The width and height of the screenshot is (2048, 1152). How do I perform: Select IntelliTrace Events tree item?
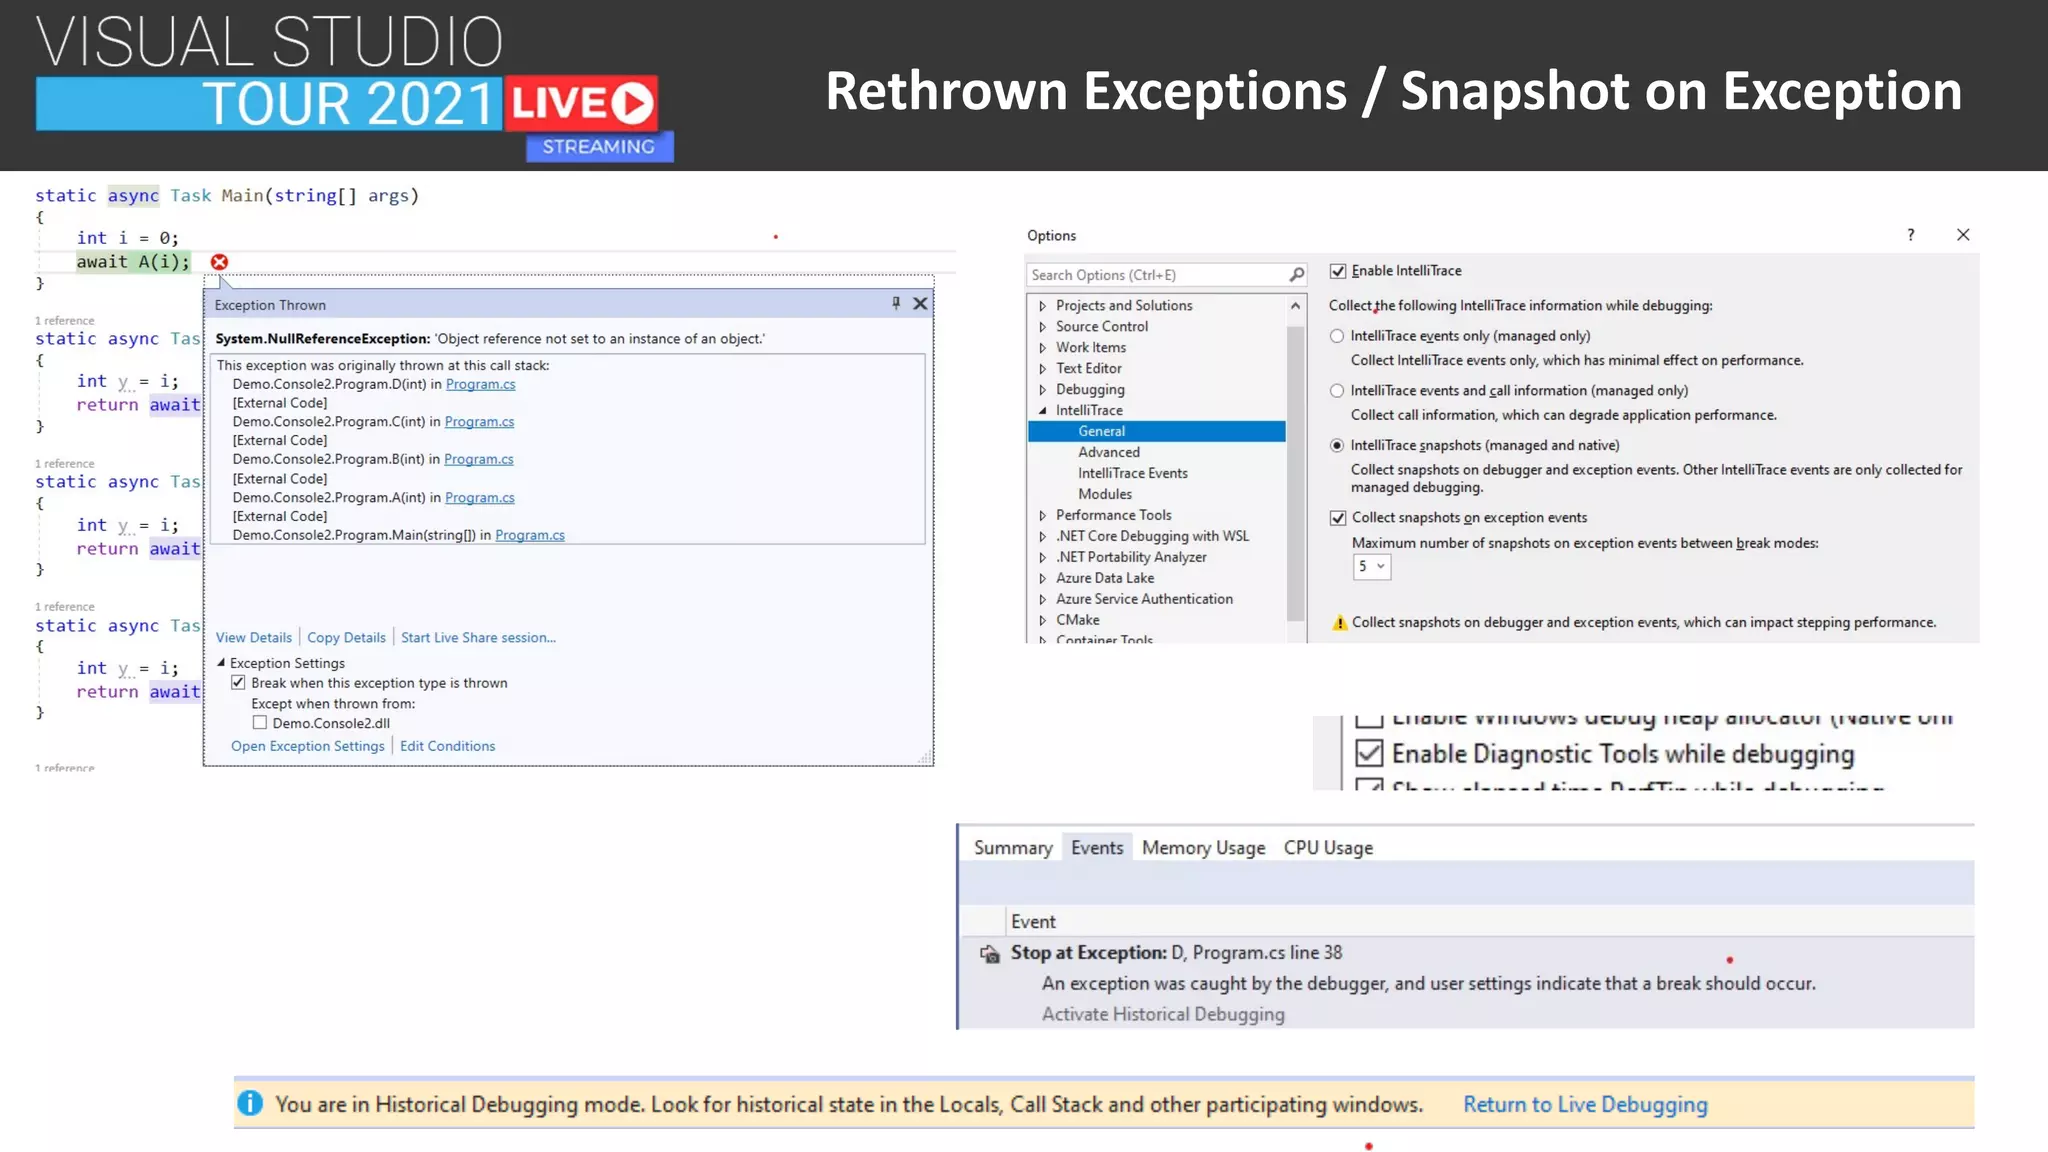pos(1132,474)
